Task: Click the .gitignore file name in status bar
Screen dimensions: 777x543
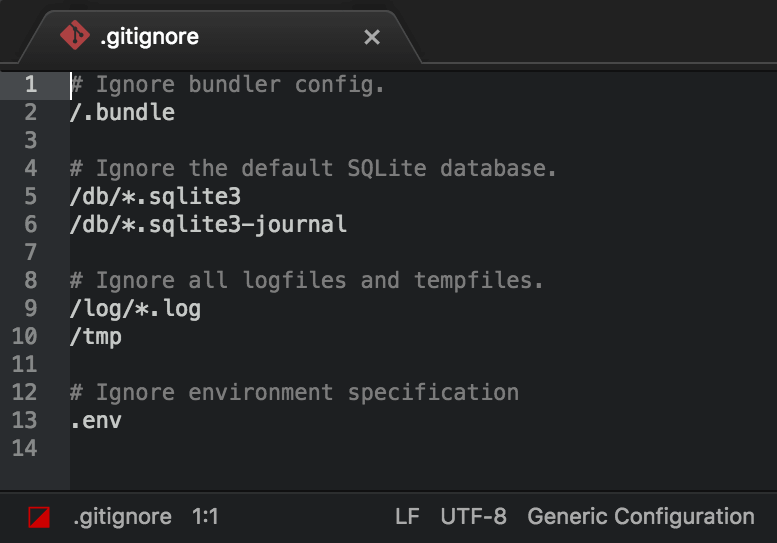Action: (x=122, y=517)
